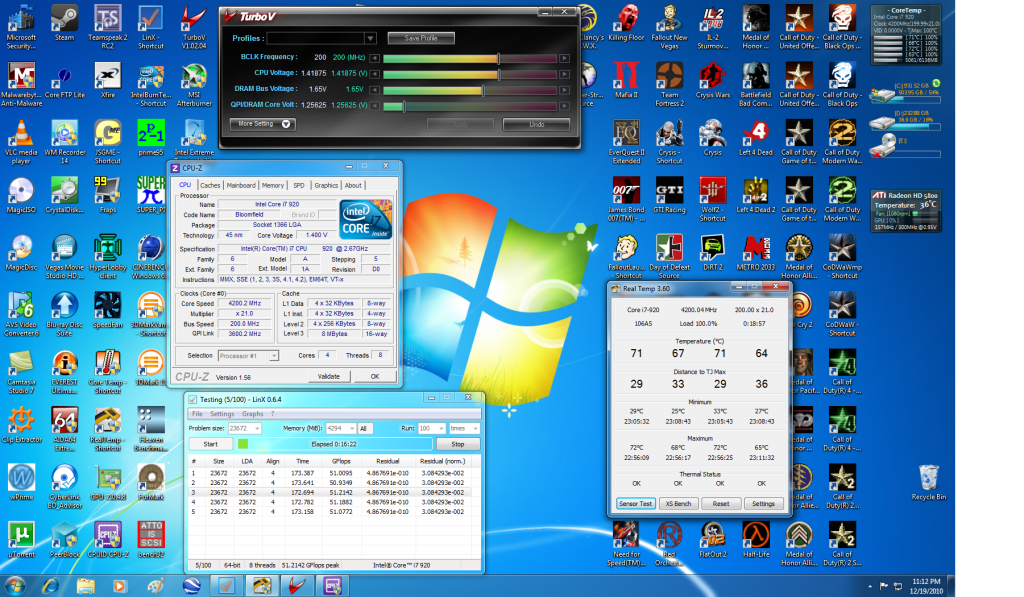Open the DiRT 2 desktop icon
The height and width of the screenshot is (597, 1024).
(x=712, y=252)
